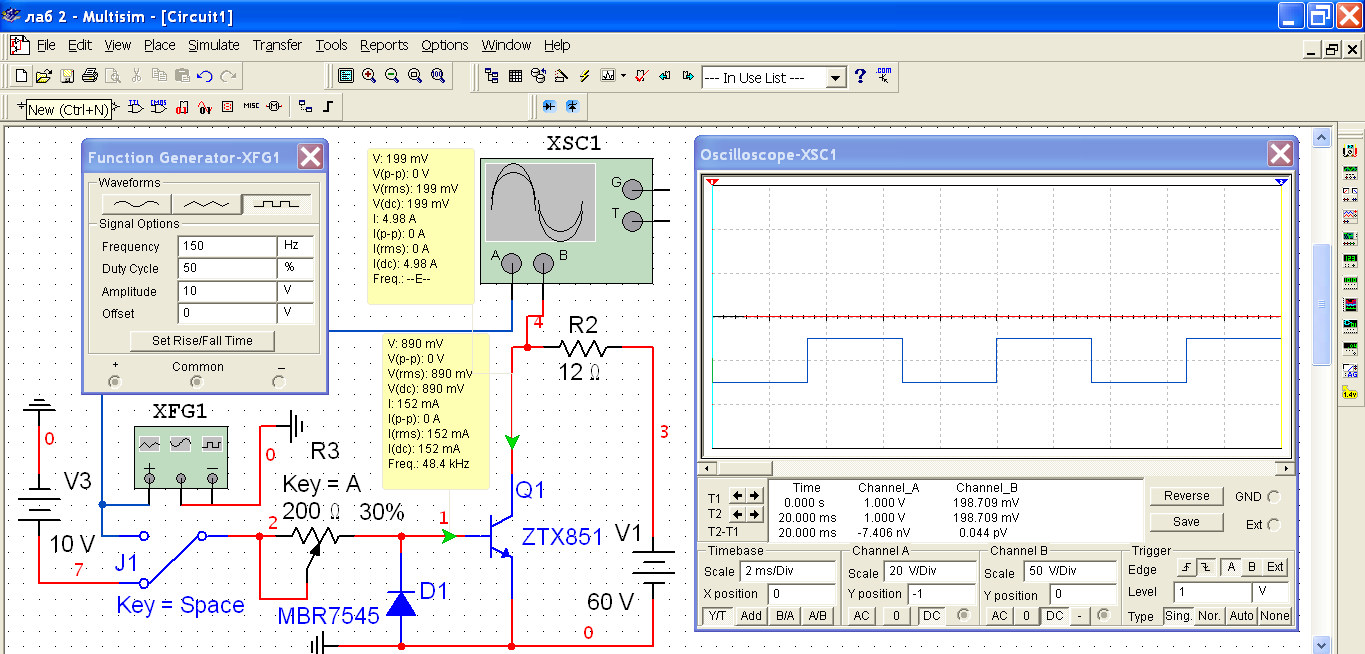Open the Frequency unit Hz dropdown
1365x654 pixels.
295,246
